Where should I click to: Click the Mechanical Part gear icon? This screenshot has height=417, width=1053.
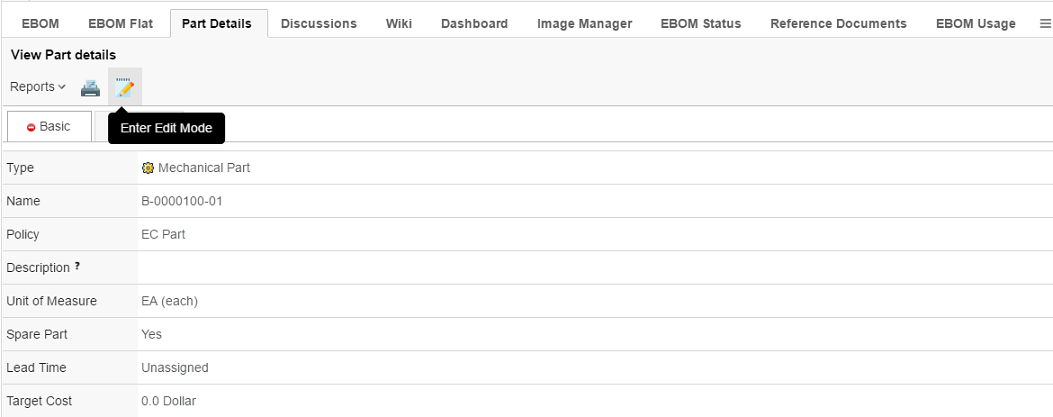click(148, 168)
